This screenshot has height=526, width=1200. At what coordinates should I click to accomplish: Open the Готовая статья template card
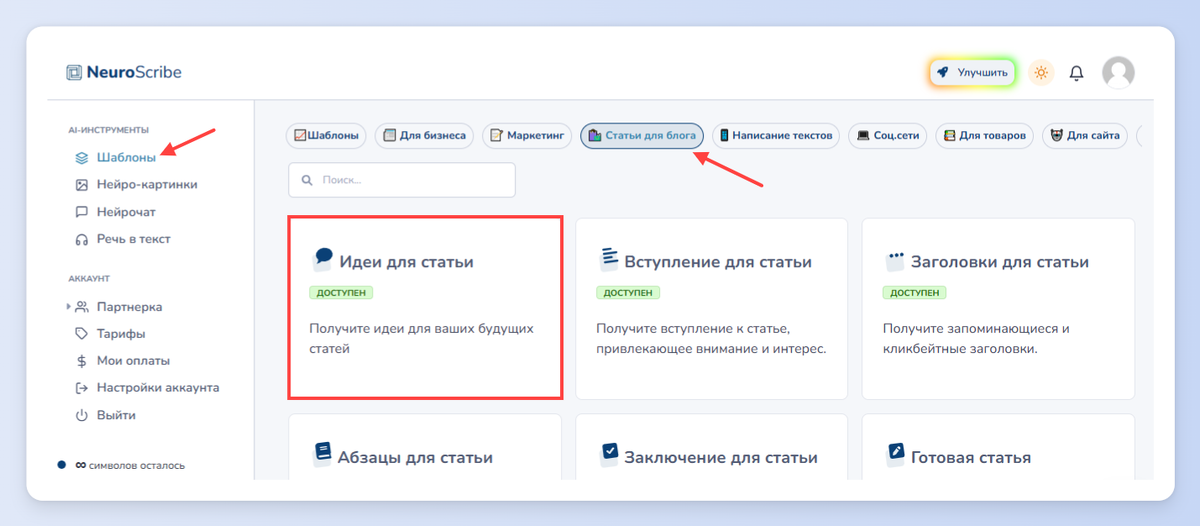(x=998, y=447)
